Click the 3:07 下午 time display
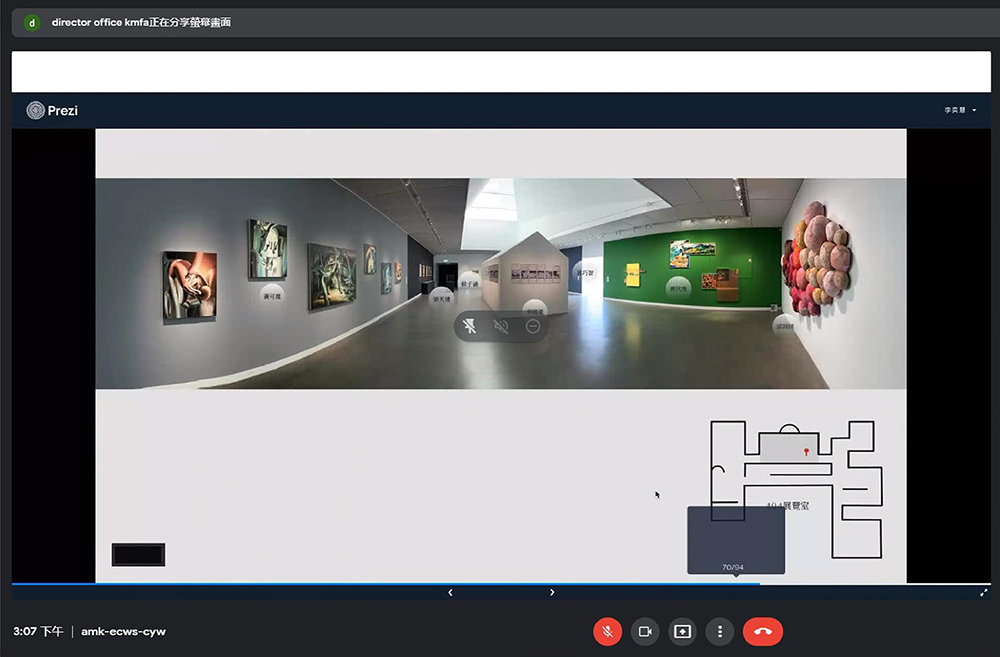This screenshot has height=657, width=1000. coord(38,631)
